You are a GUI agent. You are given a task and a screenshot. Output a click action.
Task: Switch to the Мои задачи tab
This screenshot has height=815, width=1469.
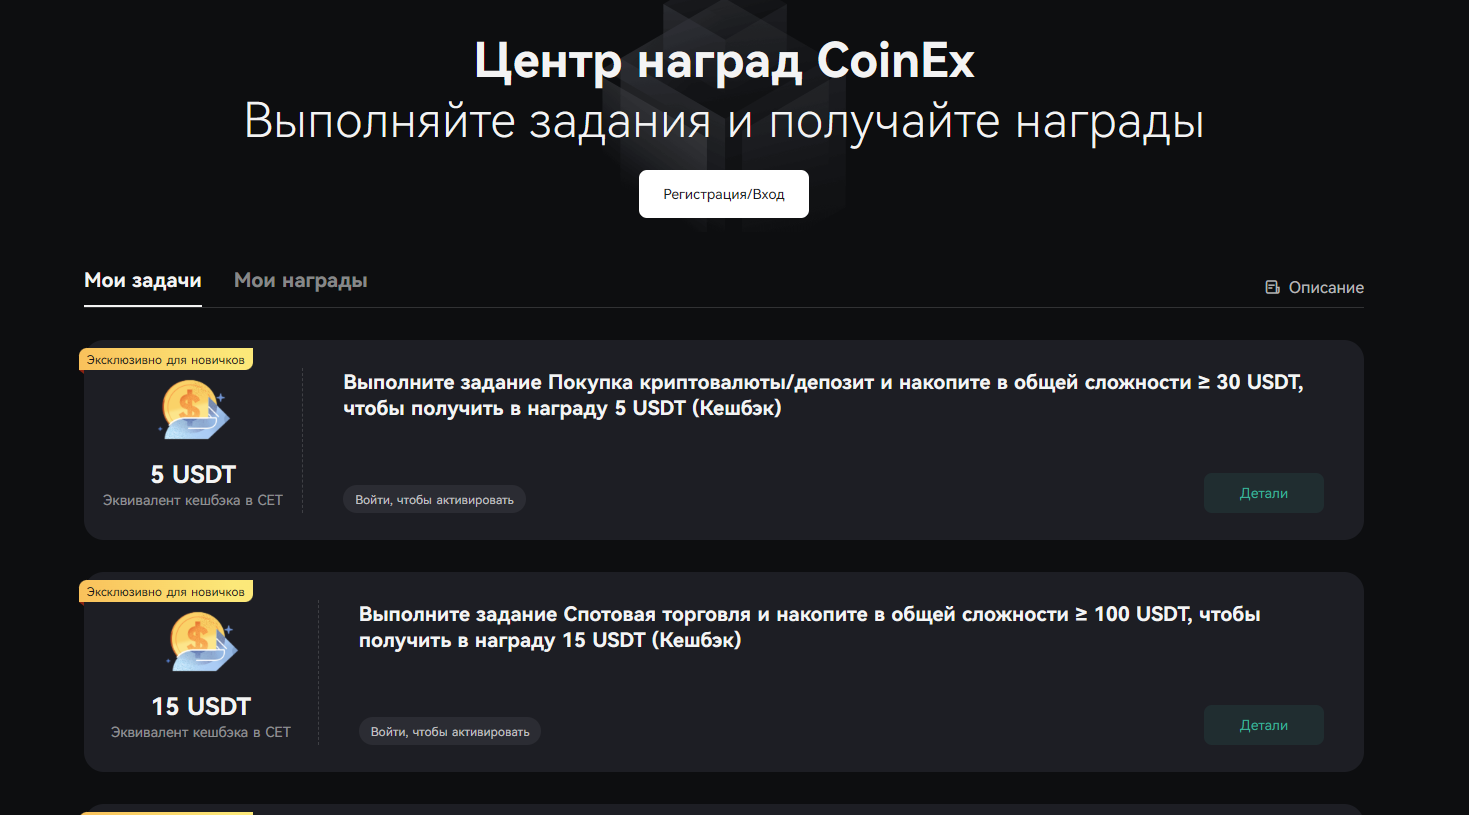pyautogui.click(x=143, y=281)
